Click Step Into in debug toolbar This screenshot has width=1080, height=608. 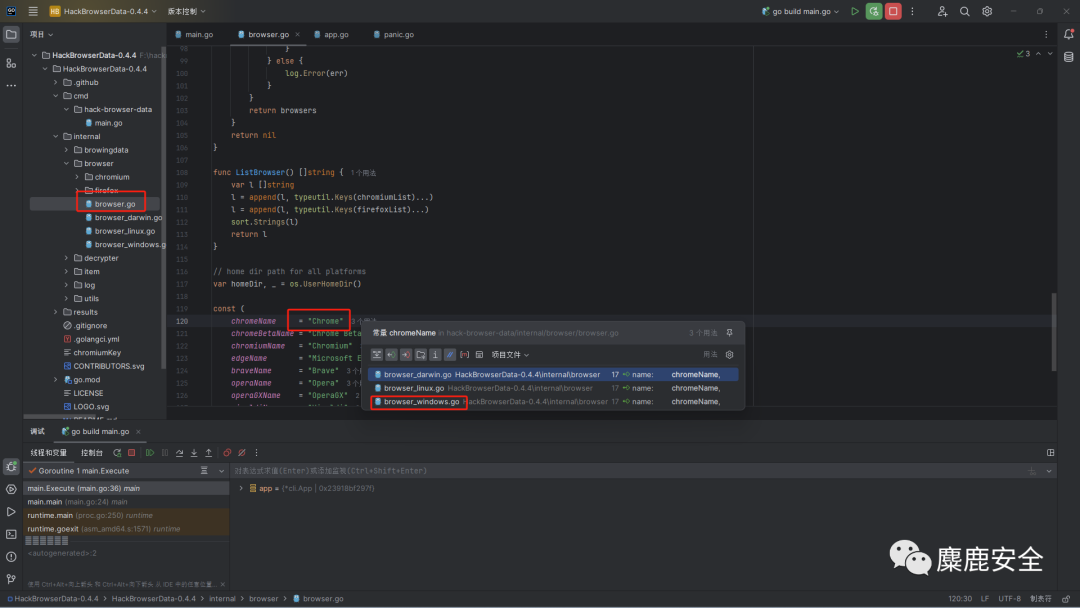coord(194,452)
